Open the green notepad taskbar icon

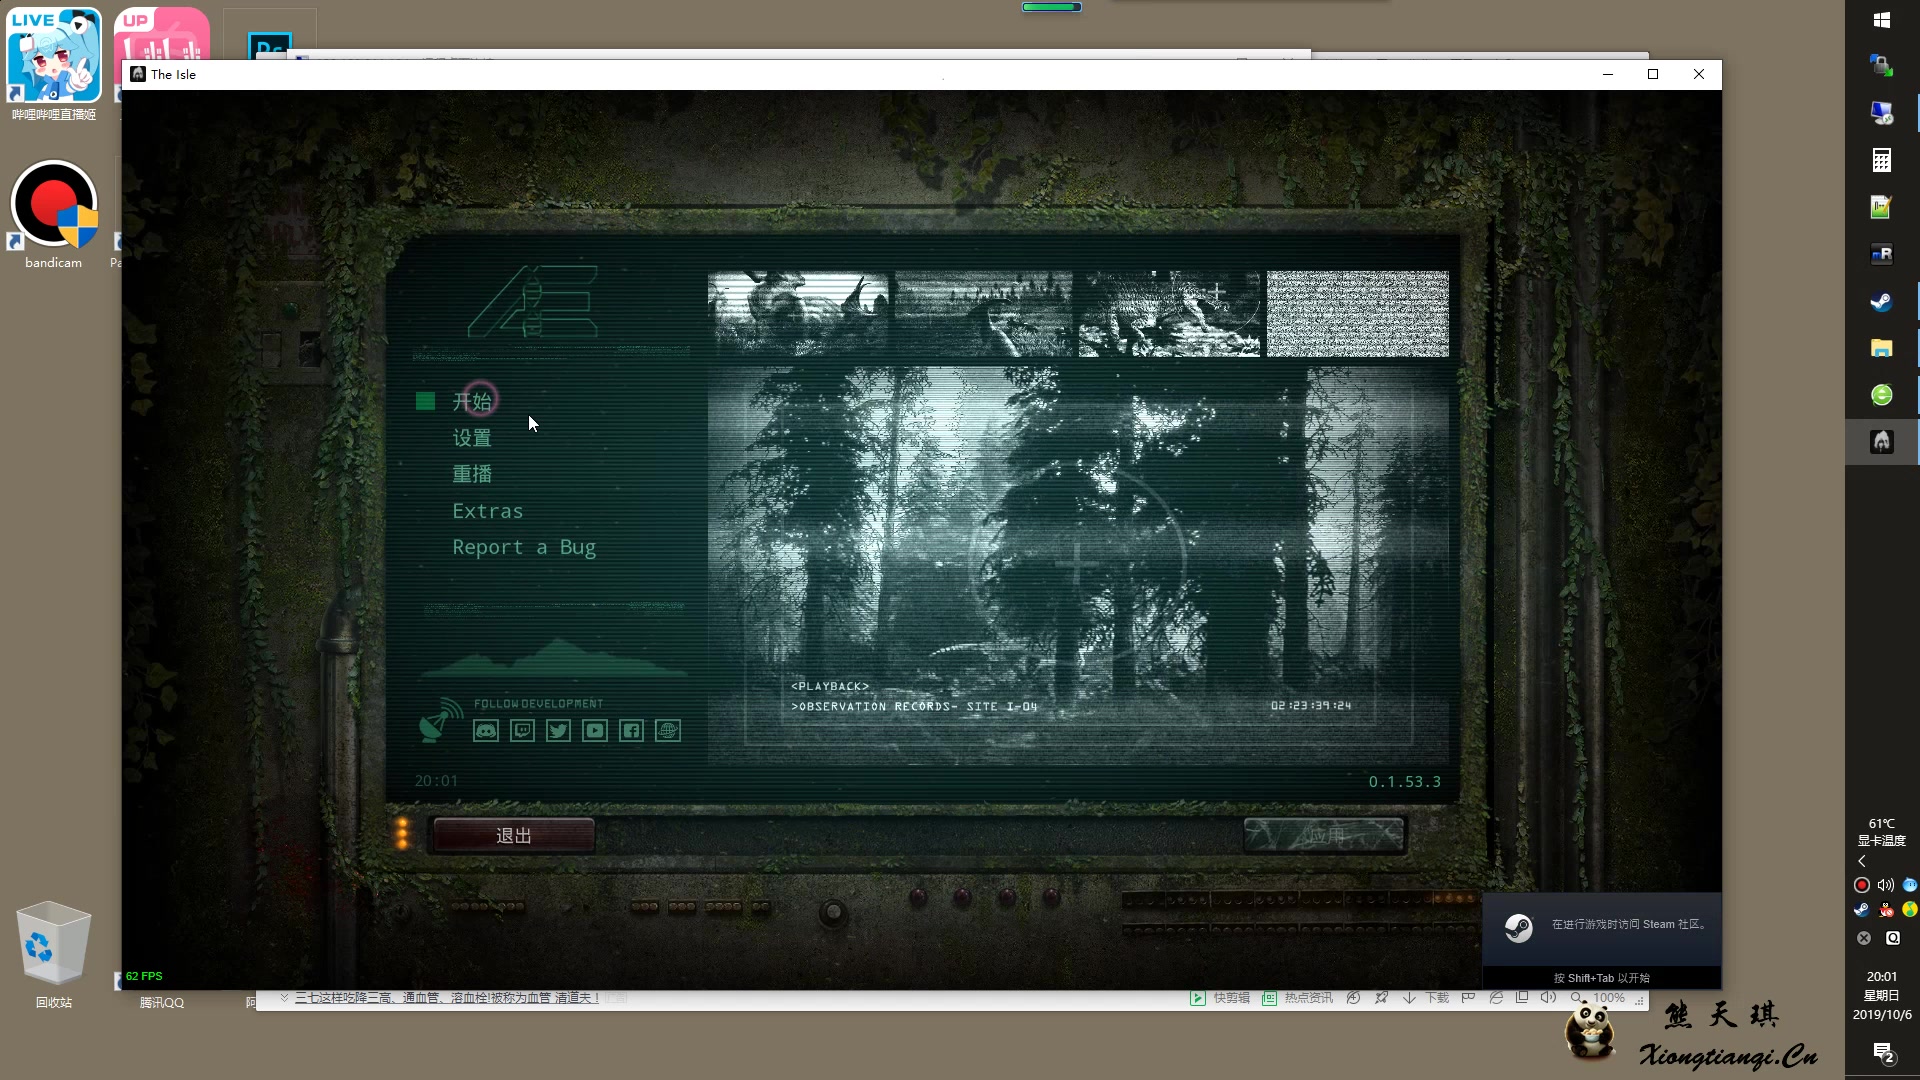click(1882, 207)
